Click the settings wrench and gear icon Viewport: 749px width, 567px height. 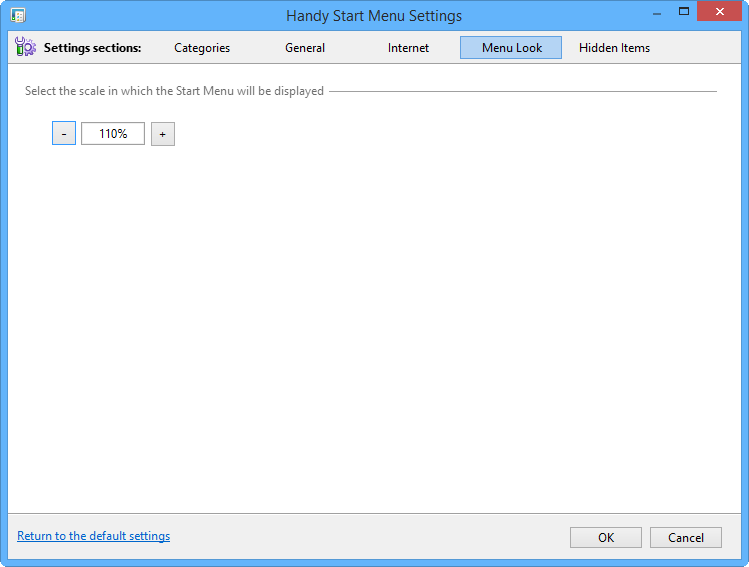click(25, 47)
